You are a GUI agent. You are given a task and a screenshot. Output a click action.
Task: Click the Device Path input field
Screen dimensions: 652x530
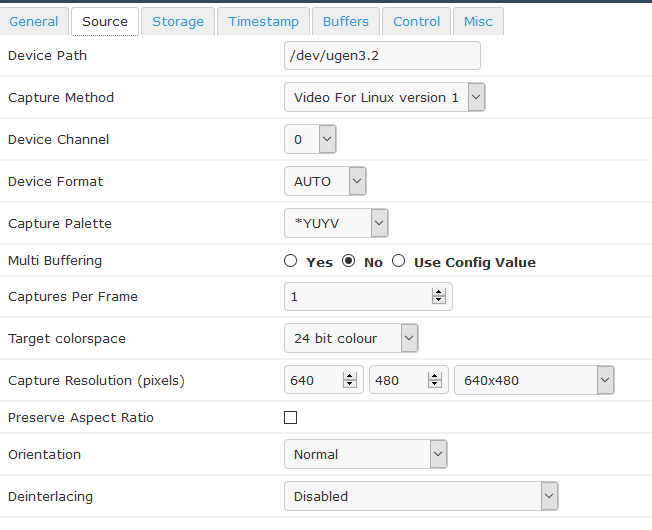click(x=382, y=55)
